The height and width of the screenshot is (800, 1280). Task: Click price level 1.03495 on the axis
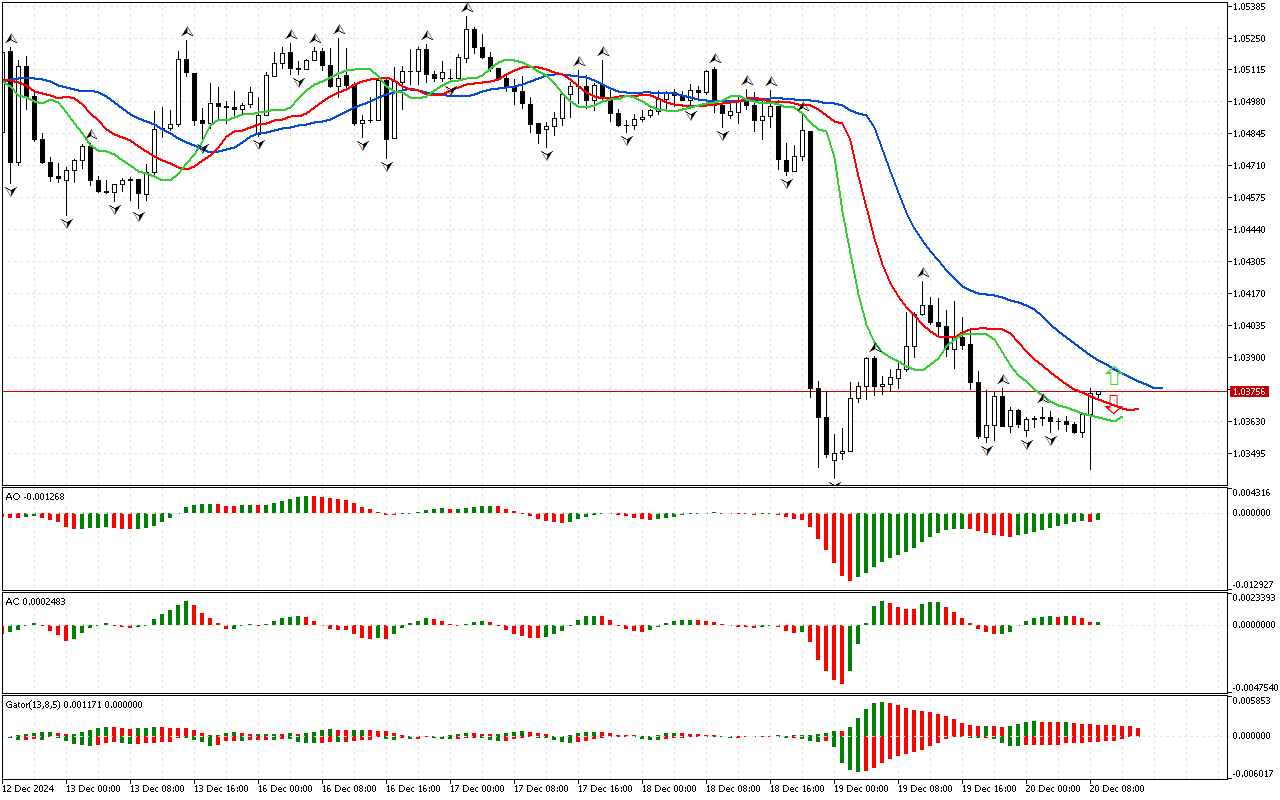tap(1250, 454)
